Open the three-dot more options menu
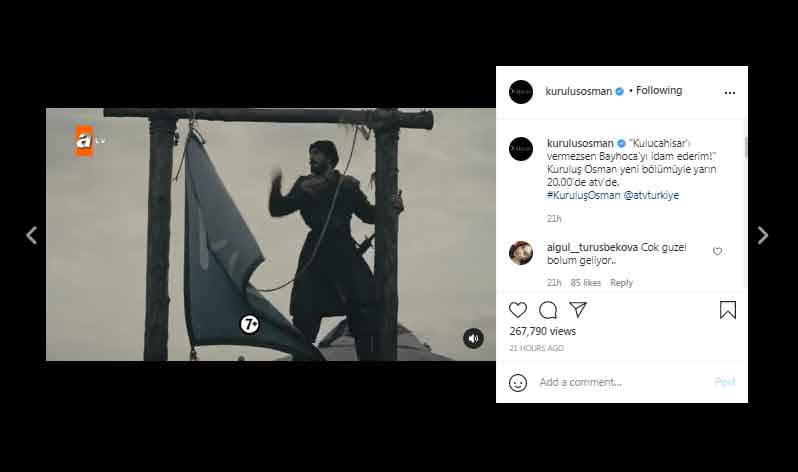This screenshot has width=798, height=472. point(730,91)
